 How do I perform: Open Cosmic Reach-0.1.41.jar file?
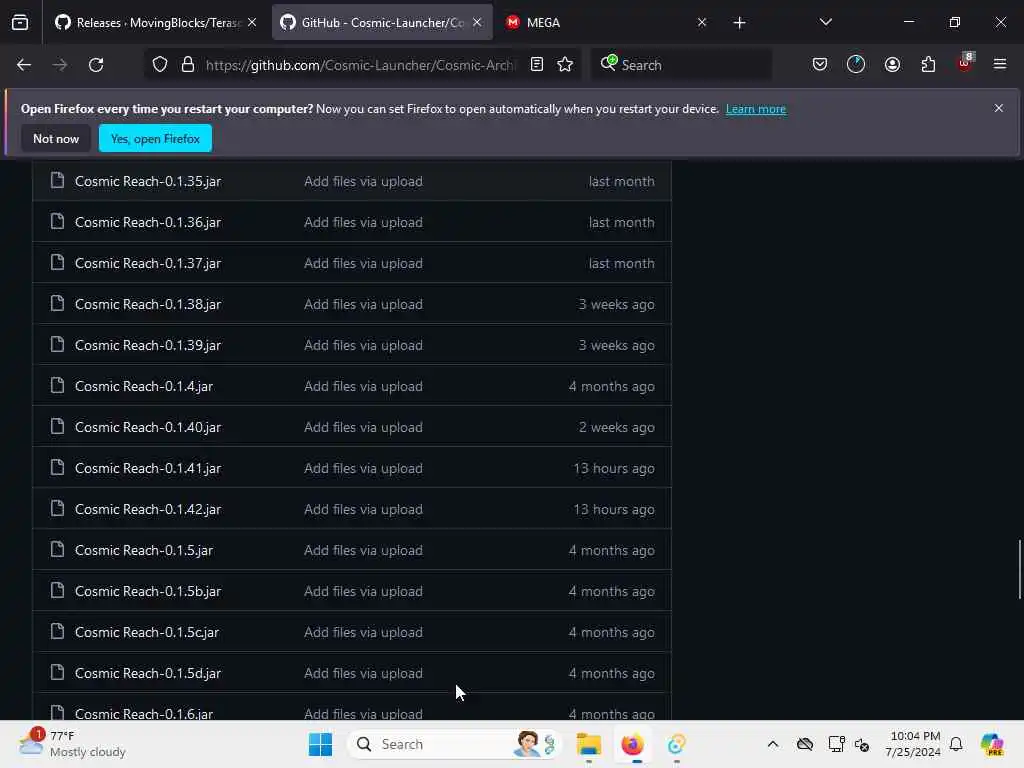click(x=148, y=469)
